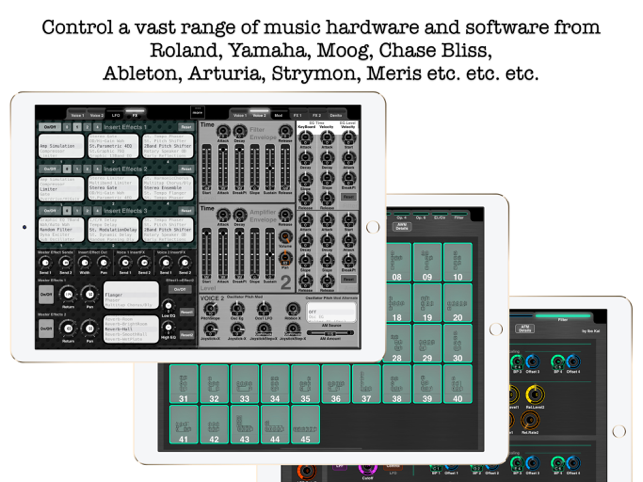Open the Stereo Ensemble effect picker
This screenshot has height=482, width=643.
[x=168, y=188]
